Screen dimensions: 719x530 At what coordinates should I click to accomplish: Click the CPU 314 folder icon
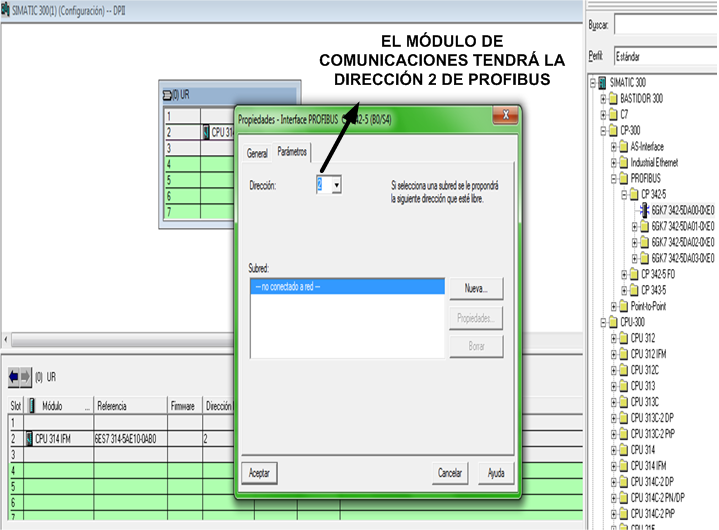[624, 450]
